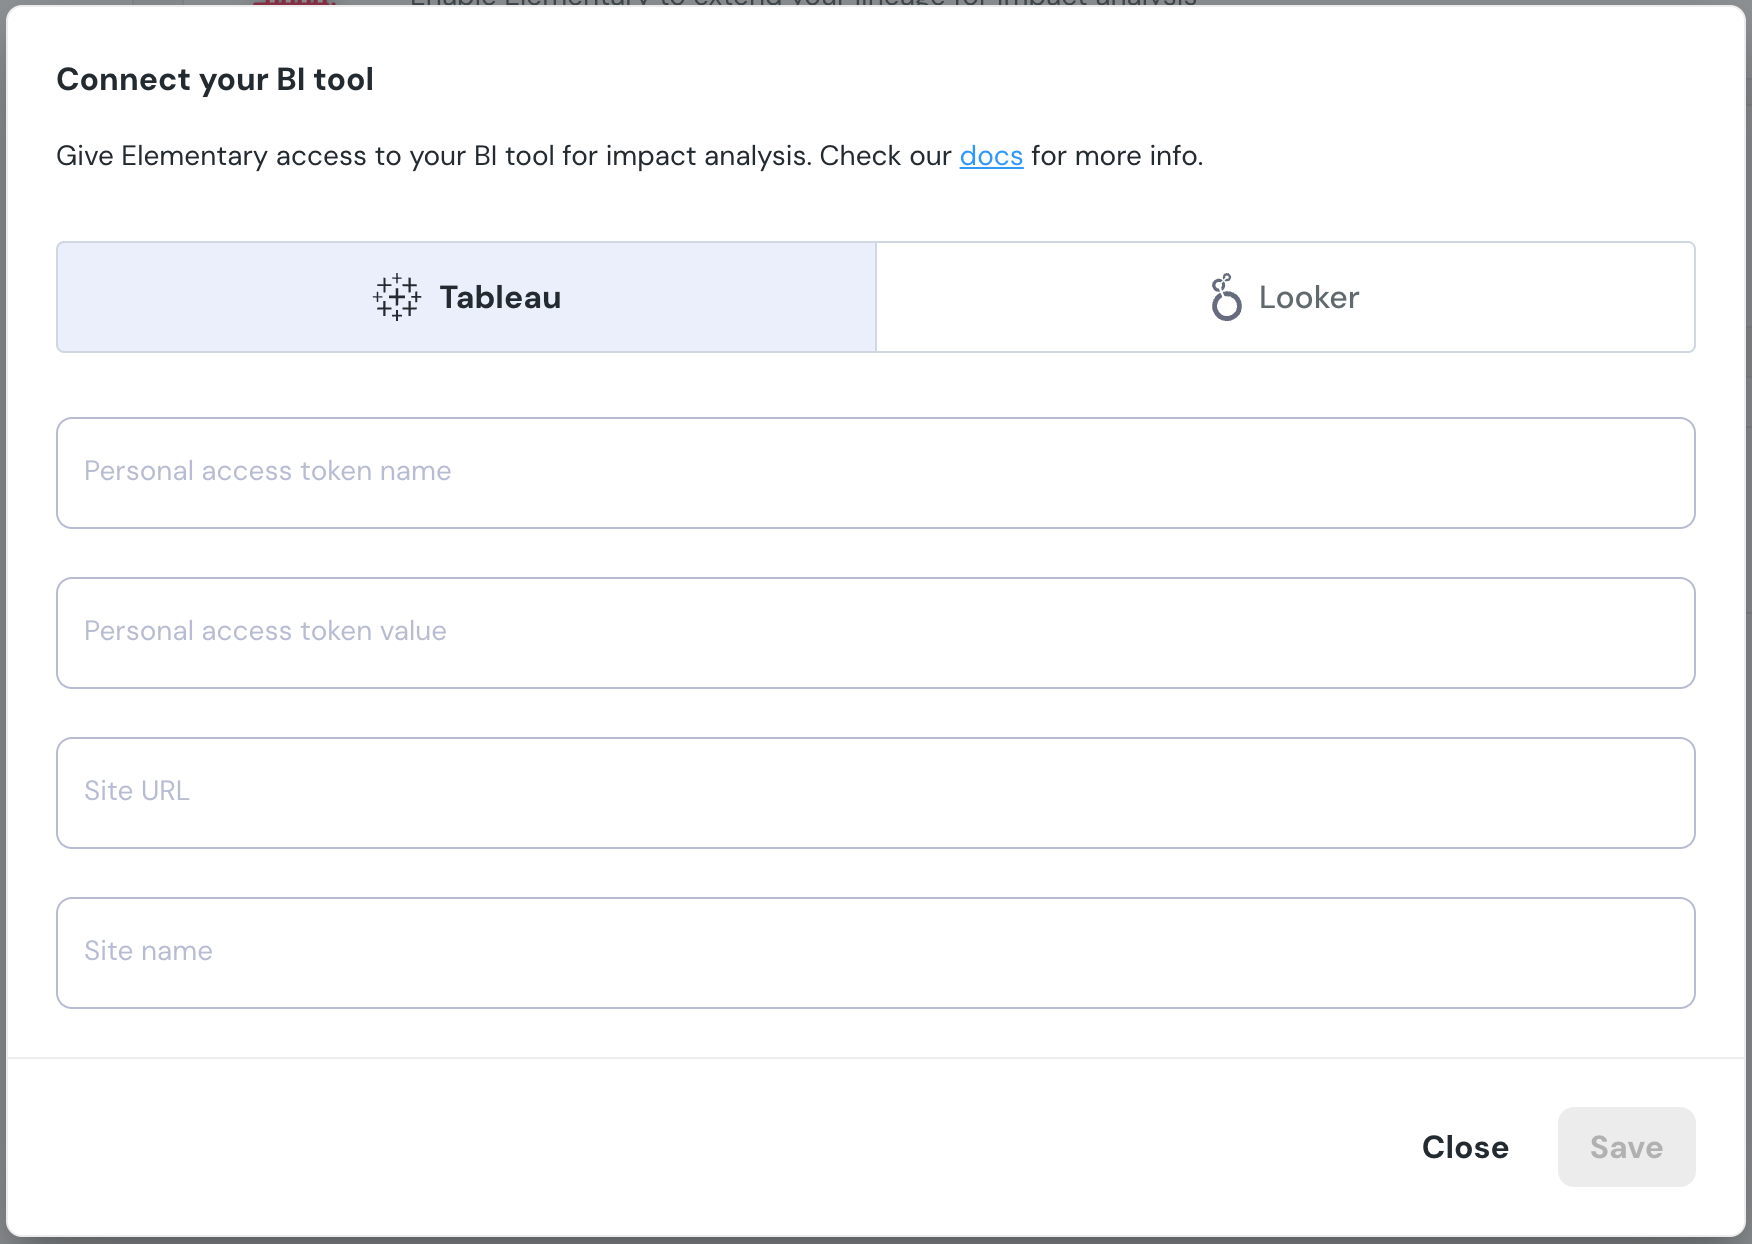
Task: Close the Connect your BI tool dialog
Action: coord(1465,1147)
